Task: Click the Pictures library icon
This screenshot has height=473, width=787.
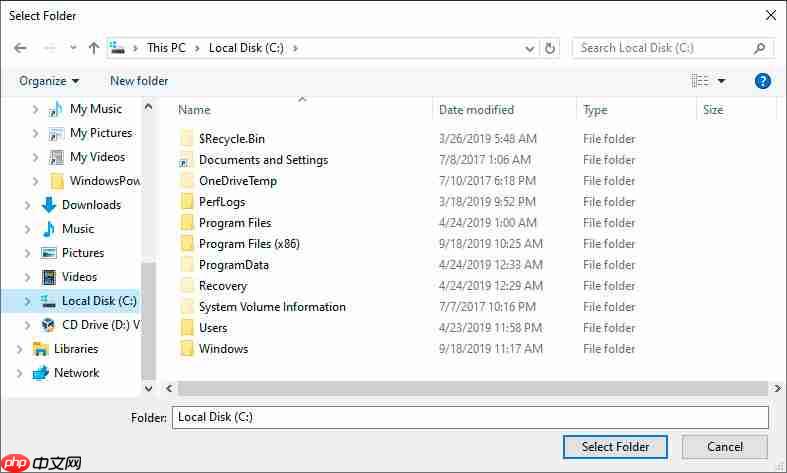Action: 49,253
